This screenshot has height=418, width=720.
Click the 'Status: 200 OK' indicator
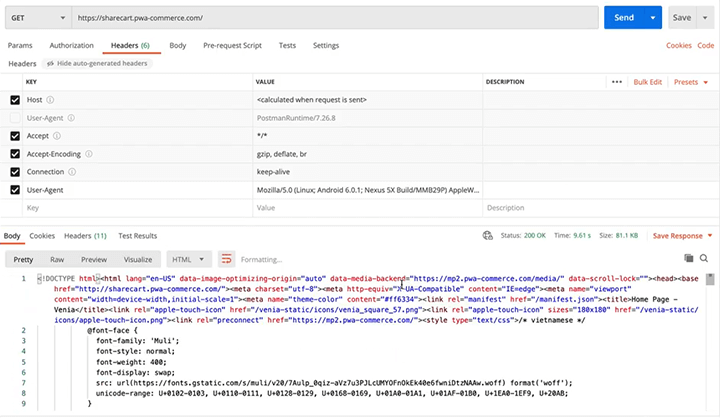523,236
